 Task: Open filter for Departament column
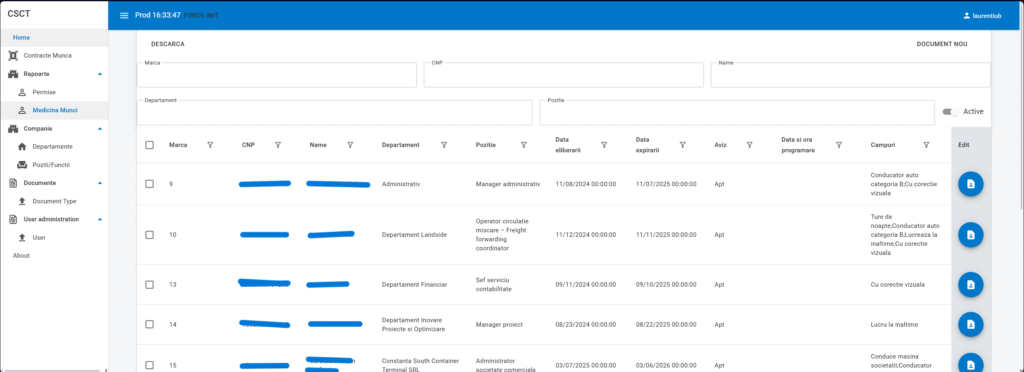pos(444,145)
